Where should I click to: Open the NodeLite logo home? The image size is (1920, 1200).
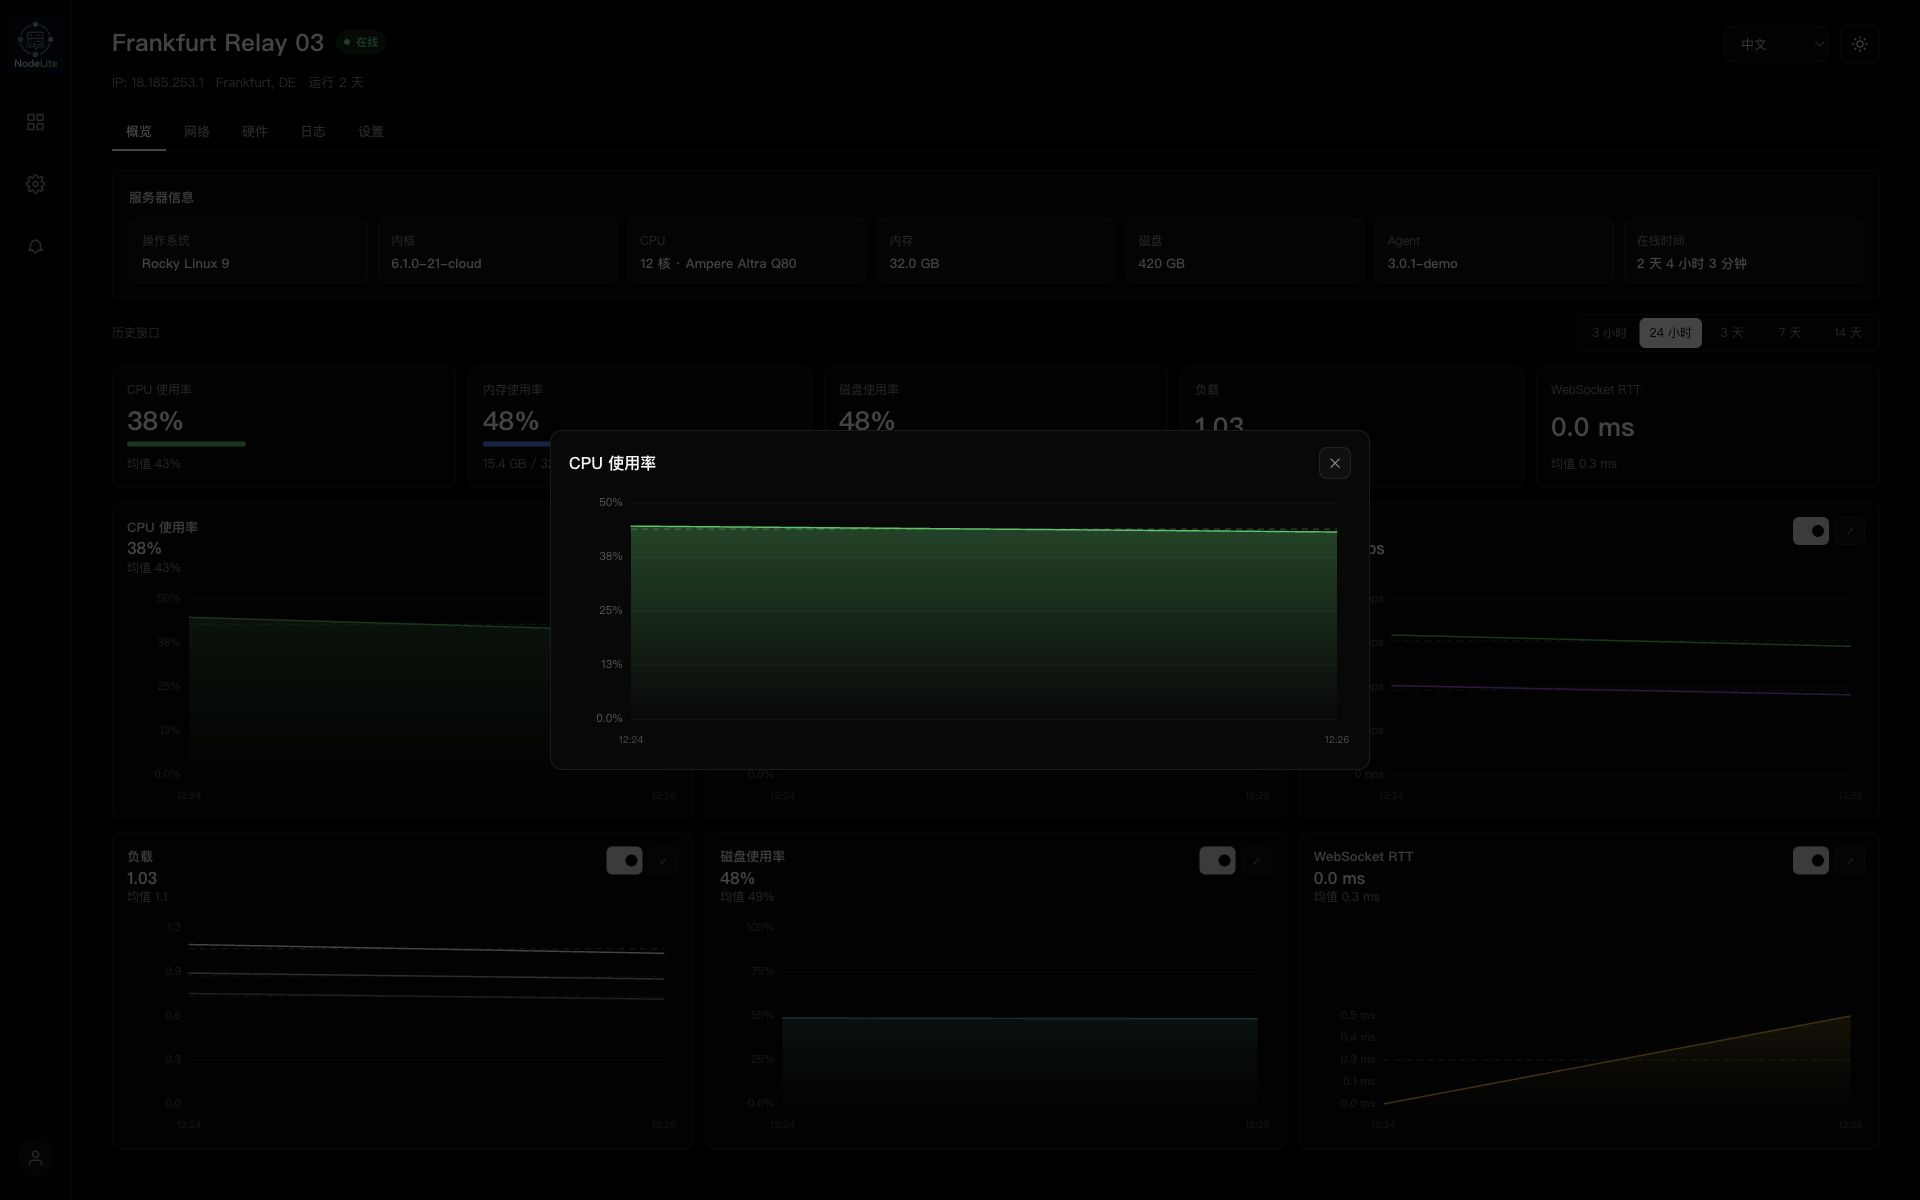click(x=35, y=44)
